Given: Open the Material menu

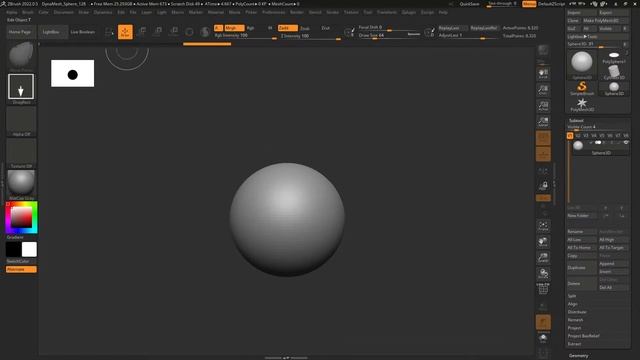Looking at the screenshot, I should pos(216,12).
